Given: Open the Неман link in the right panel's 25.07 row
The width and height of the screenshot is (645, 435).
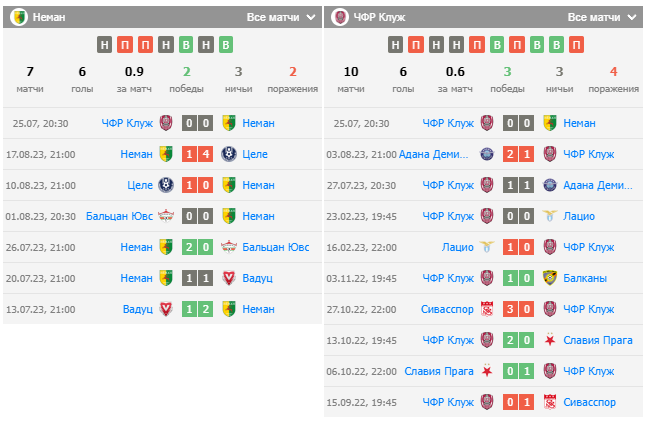Looking at the screenshot, I should tap(579, 123).
